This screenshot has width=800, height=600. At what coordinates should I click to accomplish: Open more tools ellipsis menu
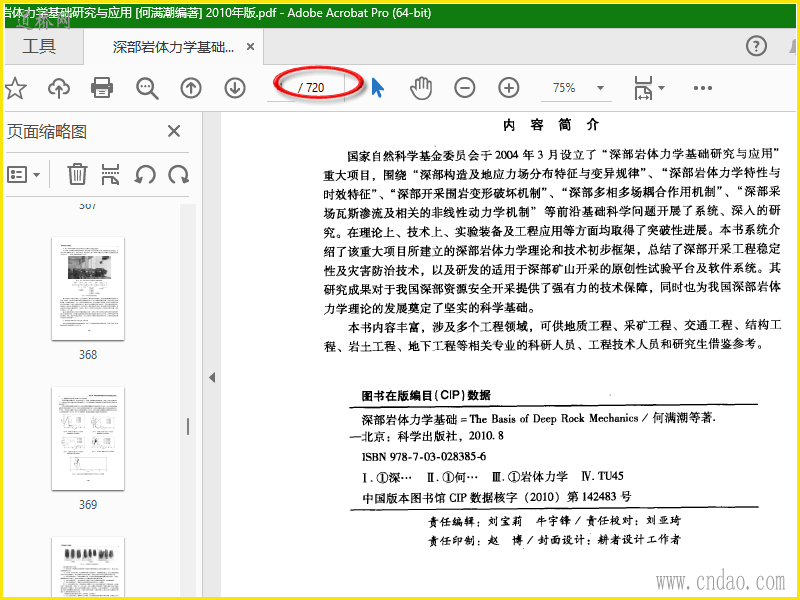pos(703,88)
